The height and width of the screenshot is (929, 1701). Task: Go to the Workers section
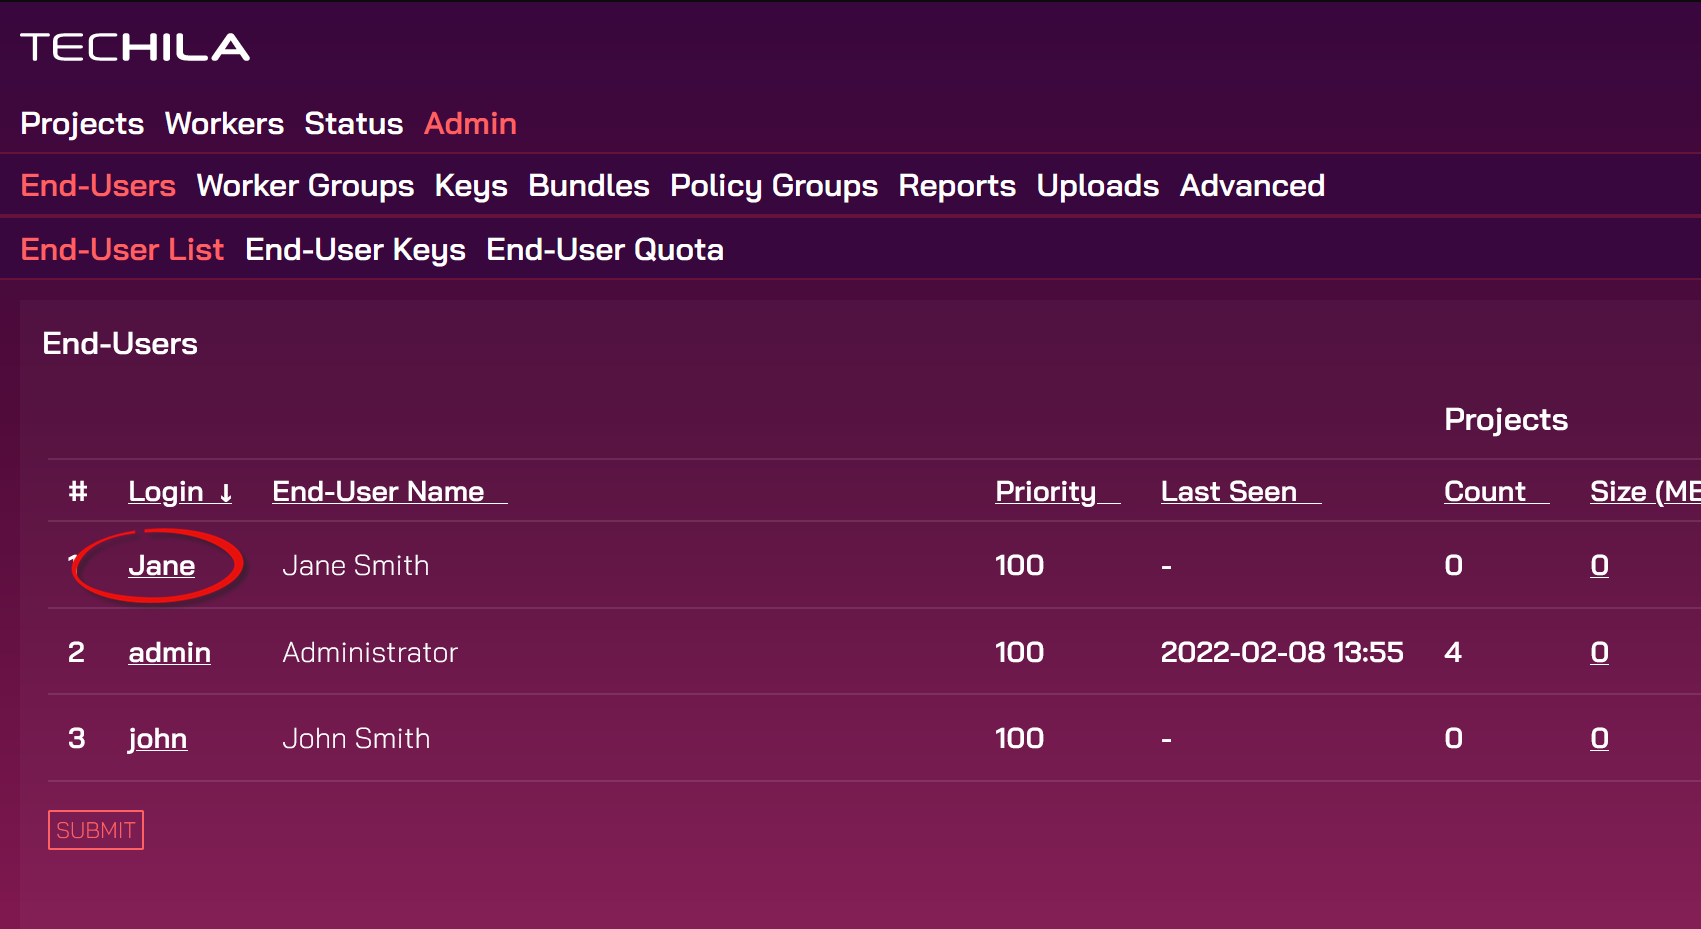click(224, 123)
